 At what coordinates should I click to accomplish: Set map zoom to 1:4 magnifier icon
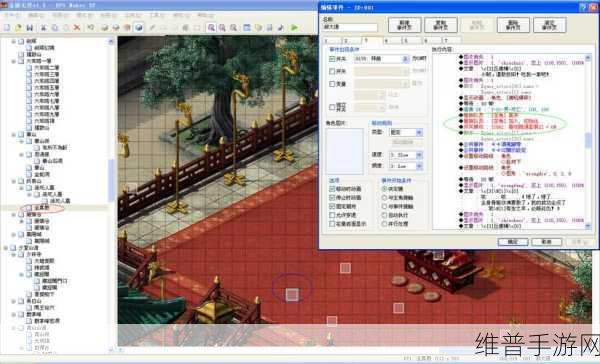233,28
